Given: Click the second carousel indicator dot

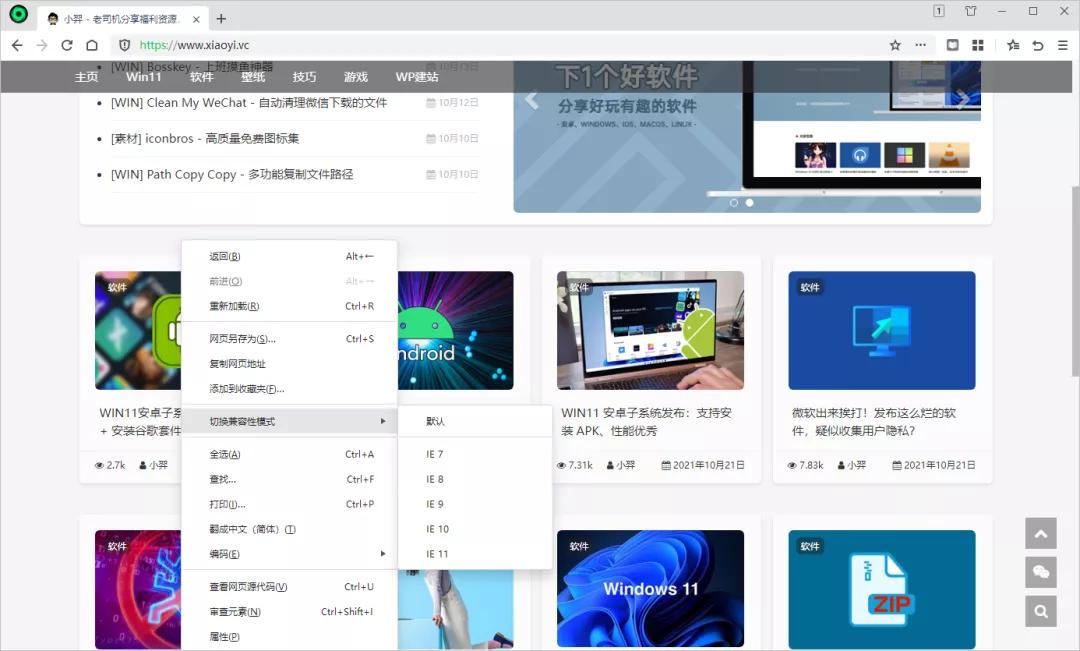Looking at the screenshot, I should pyautogui.click(x=749, y=202).
